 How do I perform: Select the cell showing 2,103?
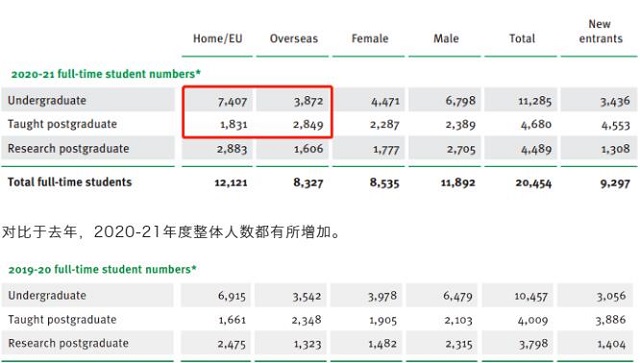[x=458, y=321]
